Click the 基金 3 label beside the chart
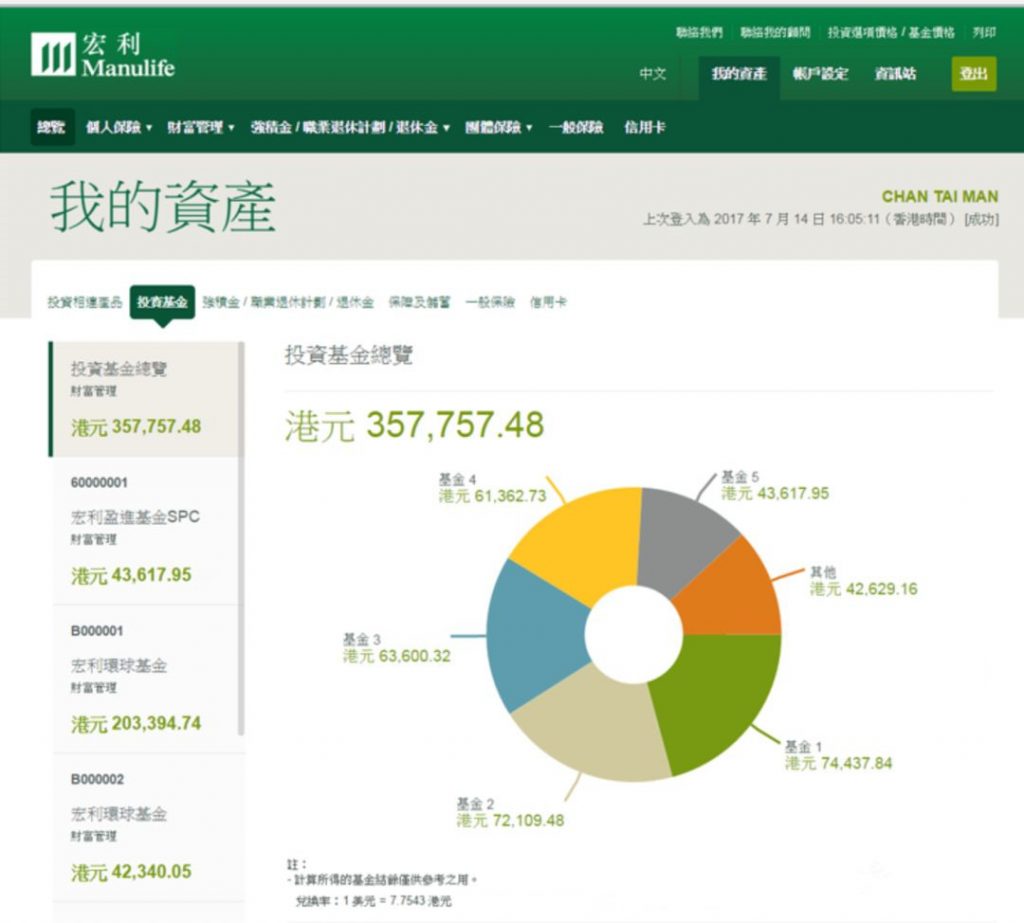 point(362,639)
